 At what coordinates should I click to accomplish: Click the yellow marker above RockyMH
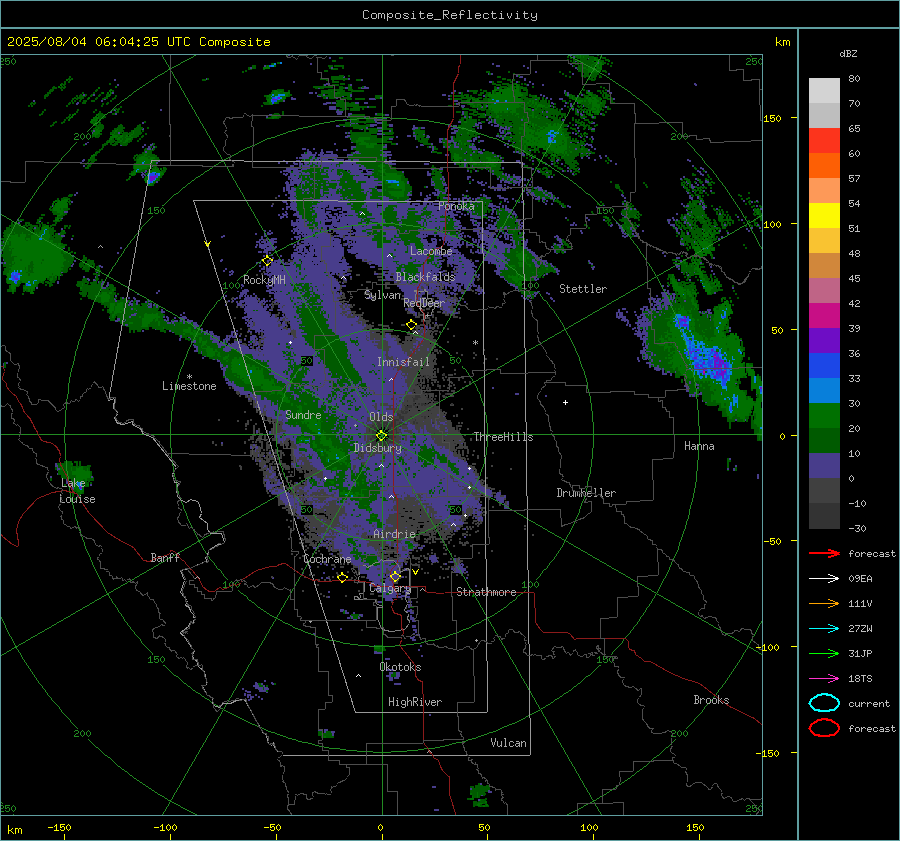(267, 261)
